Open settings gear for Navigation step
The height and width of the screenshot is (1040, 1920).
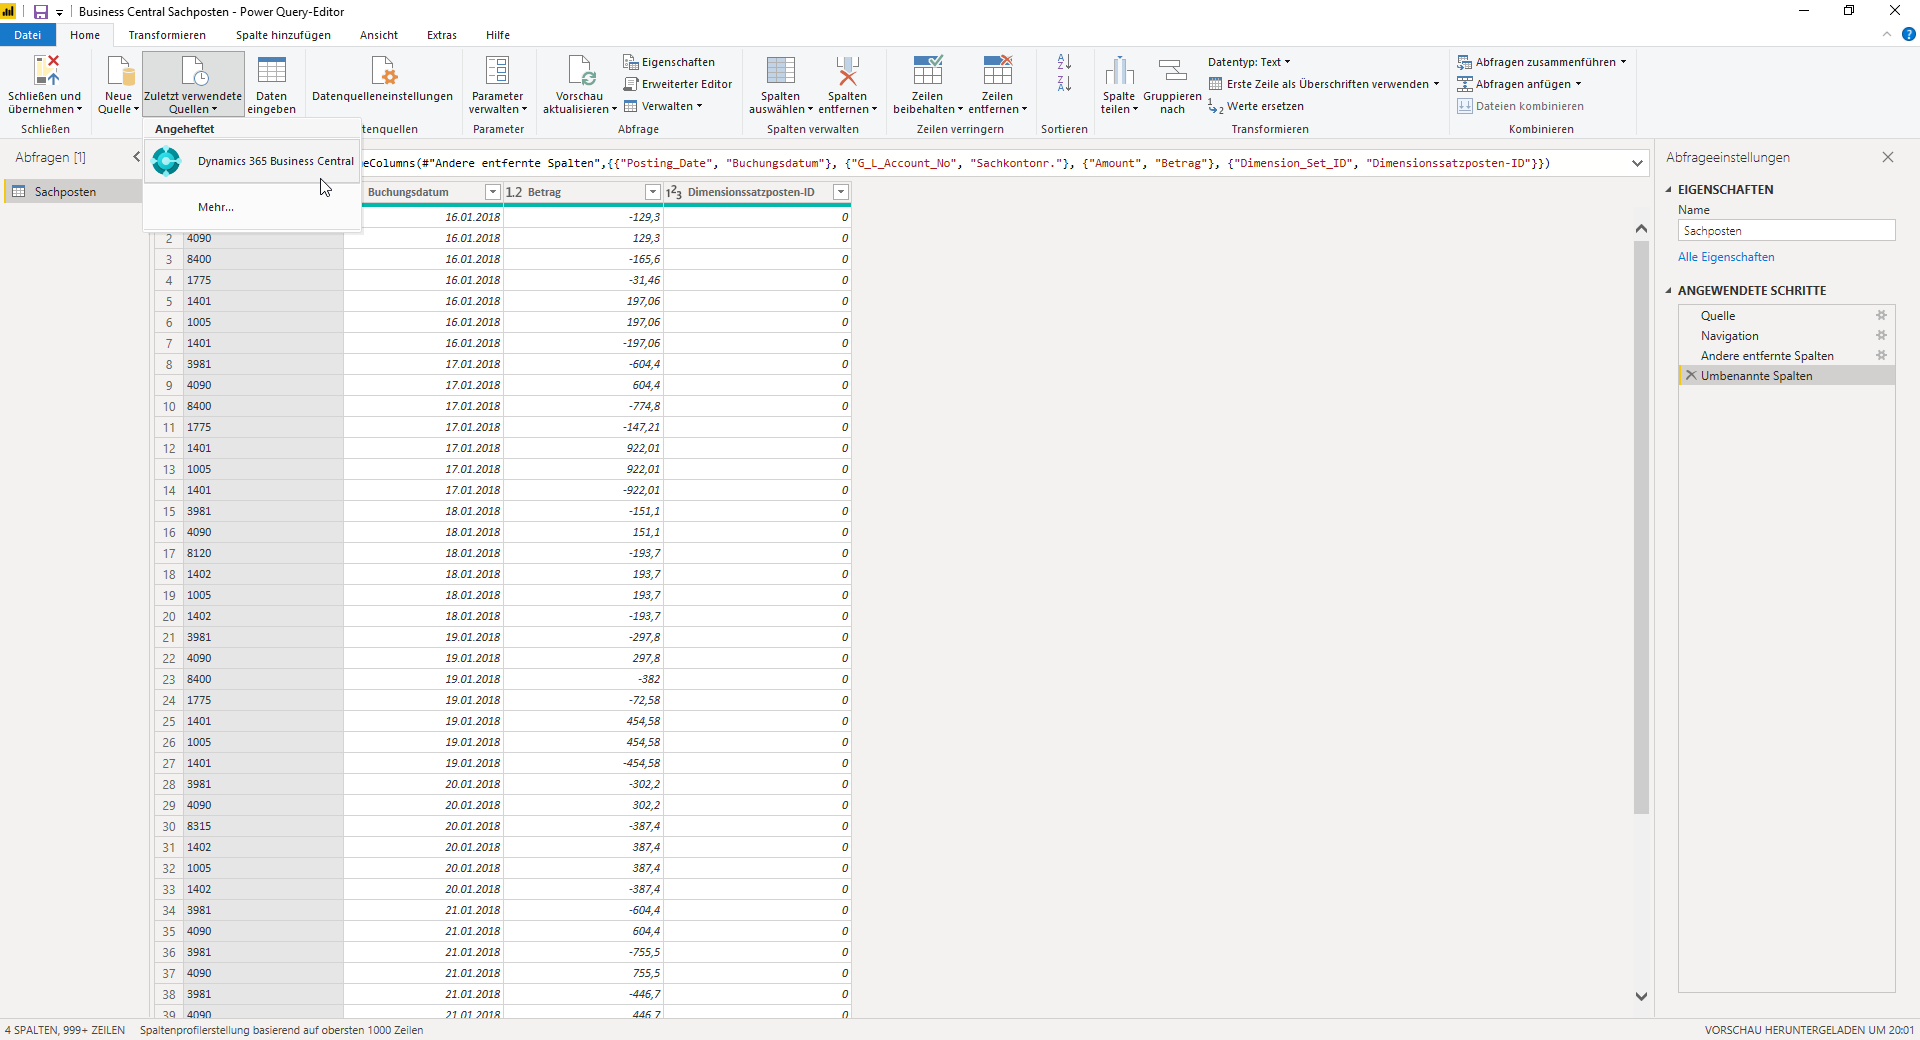(x=1881, y=335)
